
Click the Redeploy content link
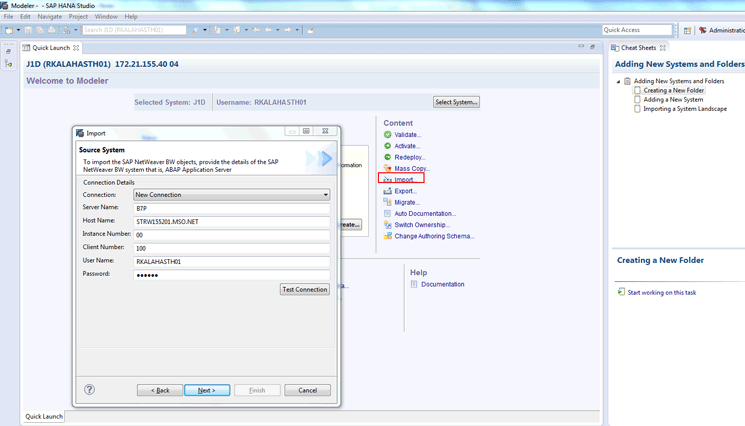410,157
